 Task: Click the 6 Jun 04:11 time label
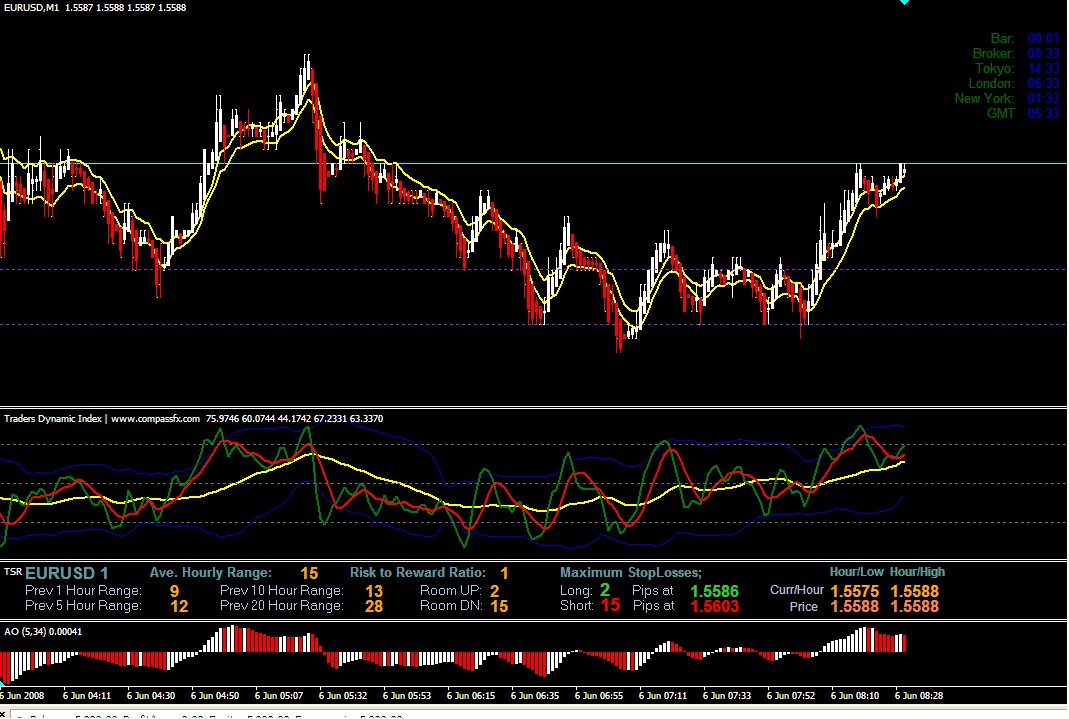(87, 696)
